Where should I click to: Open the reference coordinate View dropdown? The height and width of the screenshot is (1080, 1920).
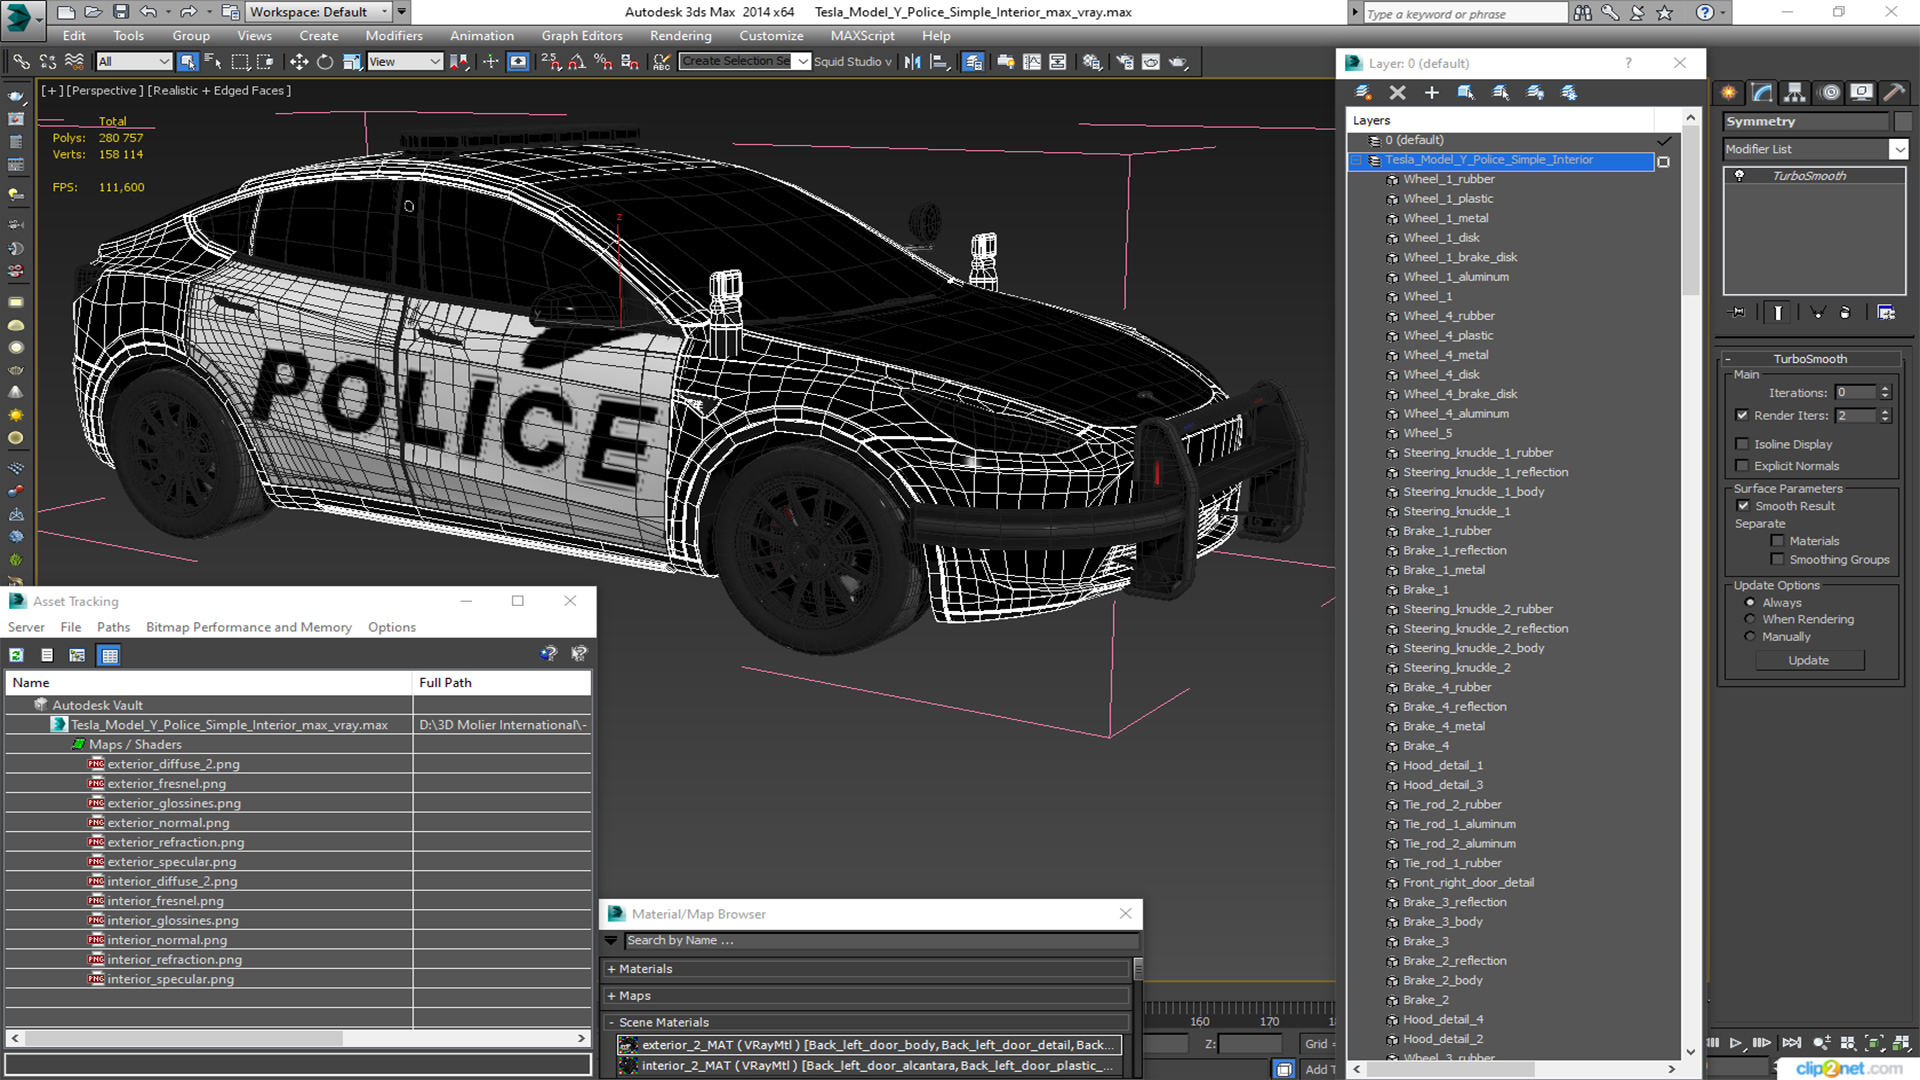click(404, 62)
